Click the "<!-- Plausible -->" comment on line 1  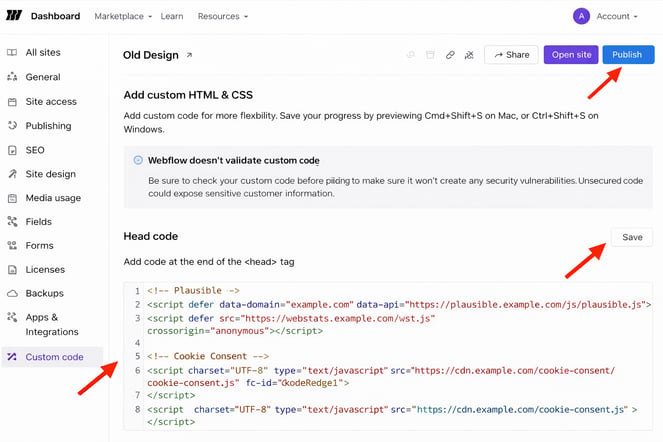pos(194,291)
